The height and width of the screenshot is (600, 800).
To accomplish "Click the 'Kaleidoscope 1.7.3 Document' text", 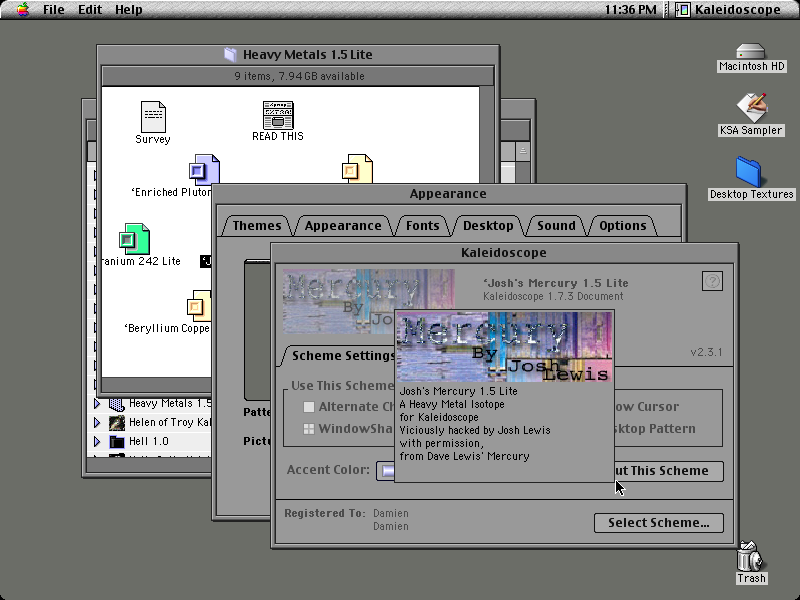I will coord(553,296).
